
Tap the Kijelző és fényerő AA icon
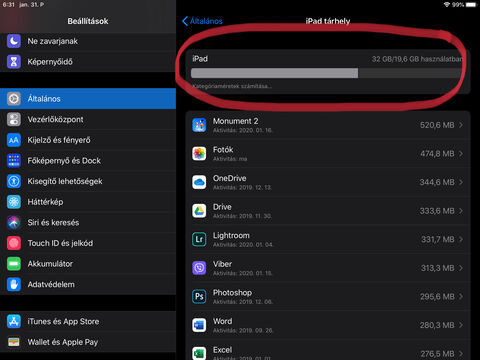(x=14, y=140)
